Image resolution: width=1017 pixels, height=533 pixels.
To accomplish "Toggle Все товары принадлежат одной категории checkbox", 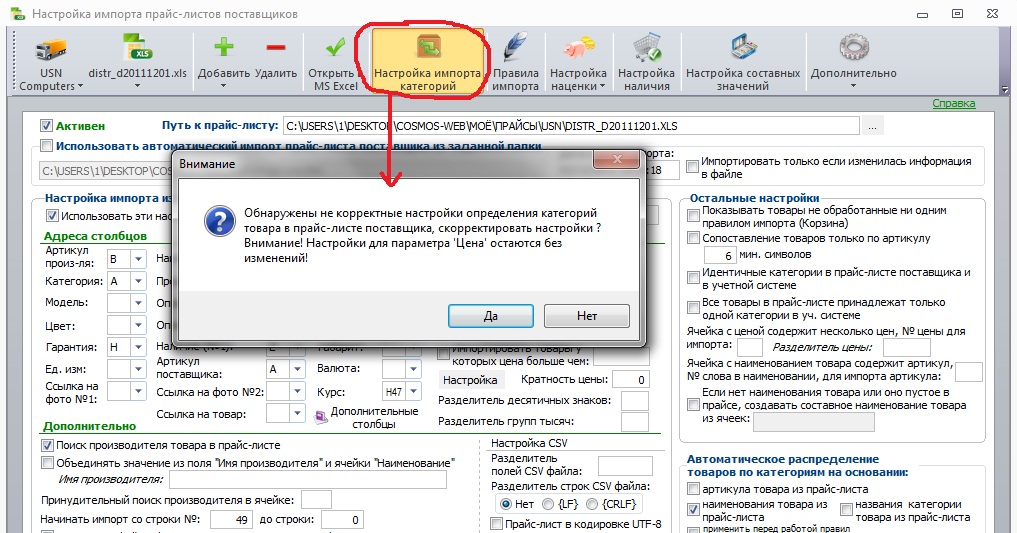I will pyautogui.click(x=693, y=307).
